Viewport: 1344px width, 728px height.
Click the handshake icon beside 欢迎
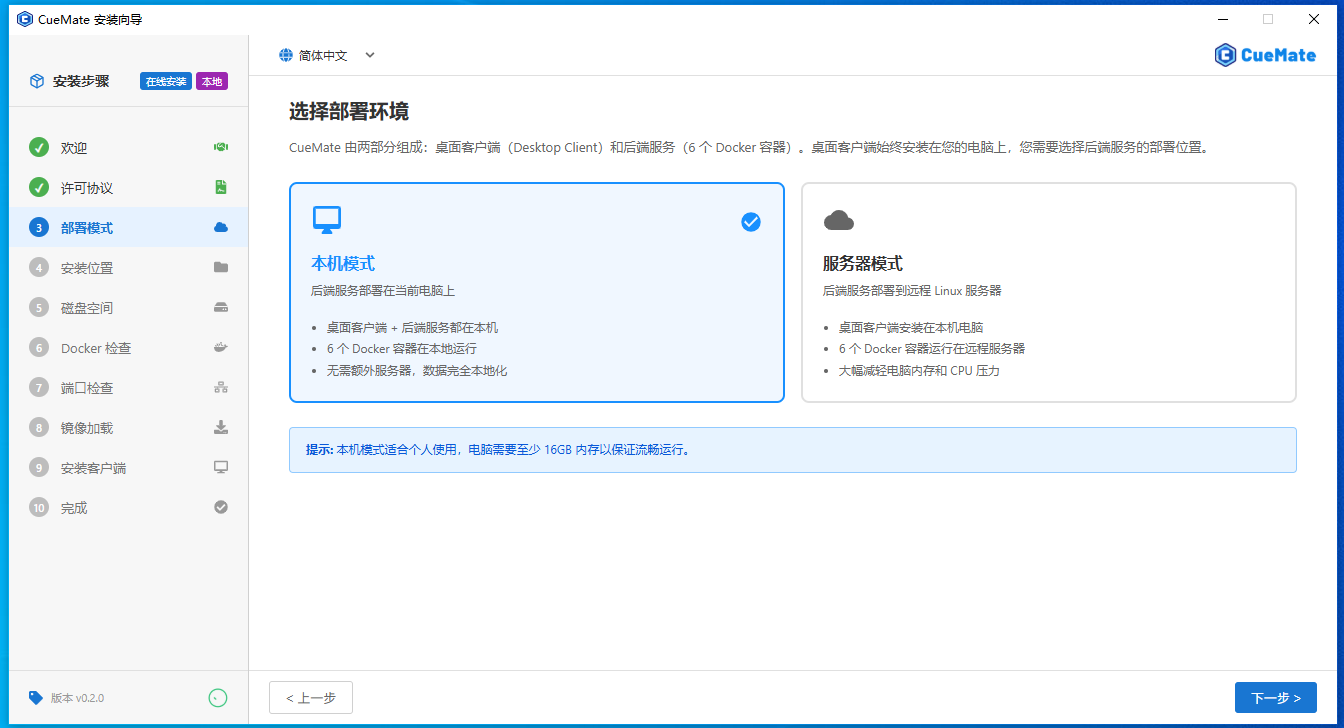(221, 148)
